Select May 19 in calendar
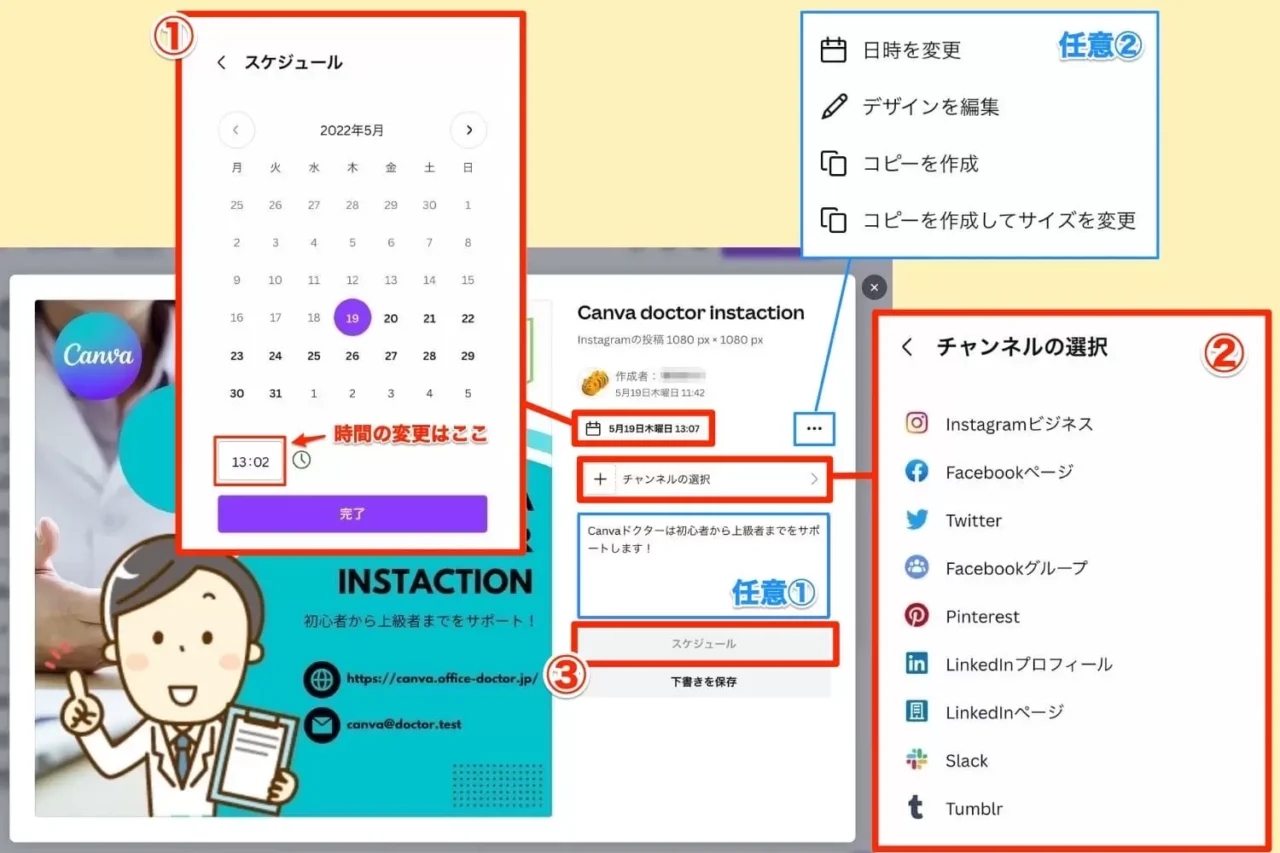Image resolution: width=1280 pixels, height=853 pixels. [x=352, y=318]
